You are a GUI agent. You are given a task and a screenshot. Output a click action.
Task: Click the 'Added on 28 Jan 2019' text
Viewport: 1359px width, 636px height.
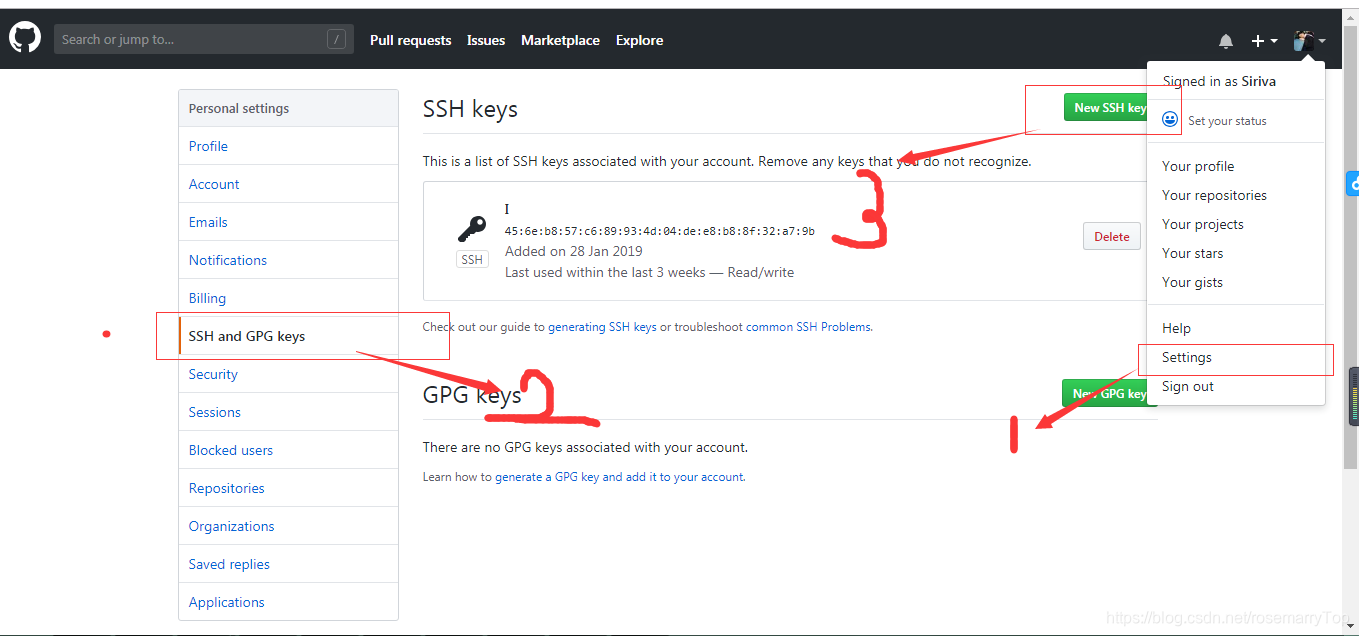574,251
